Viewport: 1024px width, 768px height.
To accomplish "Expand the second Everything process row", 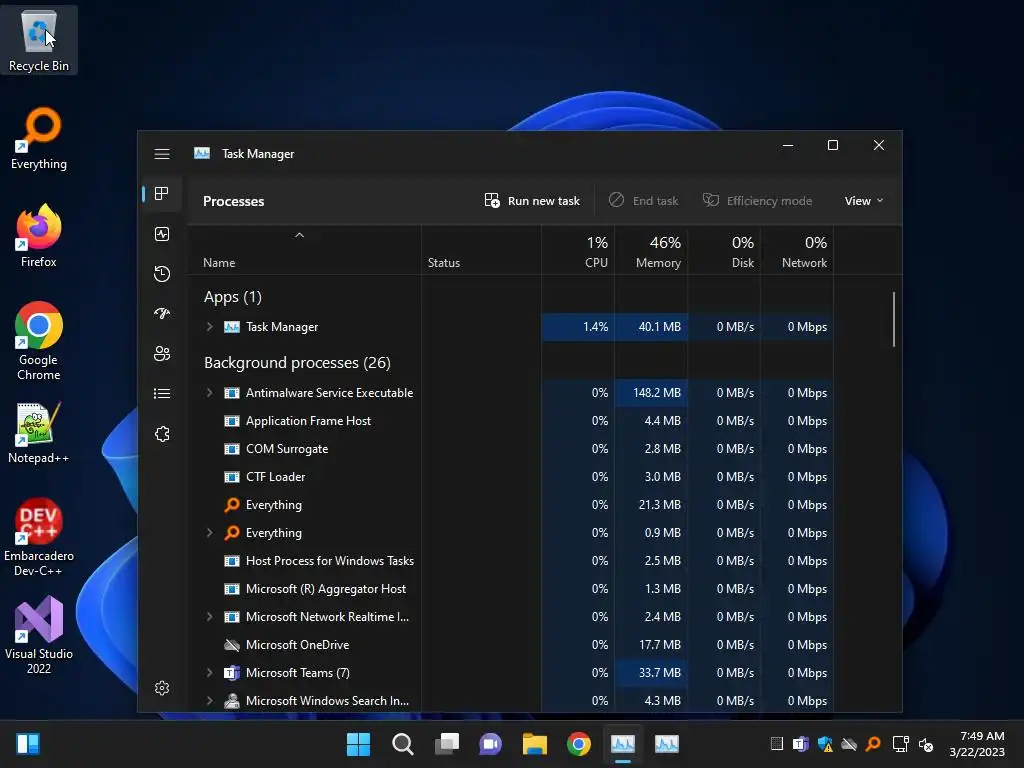I will coord(210,533).
